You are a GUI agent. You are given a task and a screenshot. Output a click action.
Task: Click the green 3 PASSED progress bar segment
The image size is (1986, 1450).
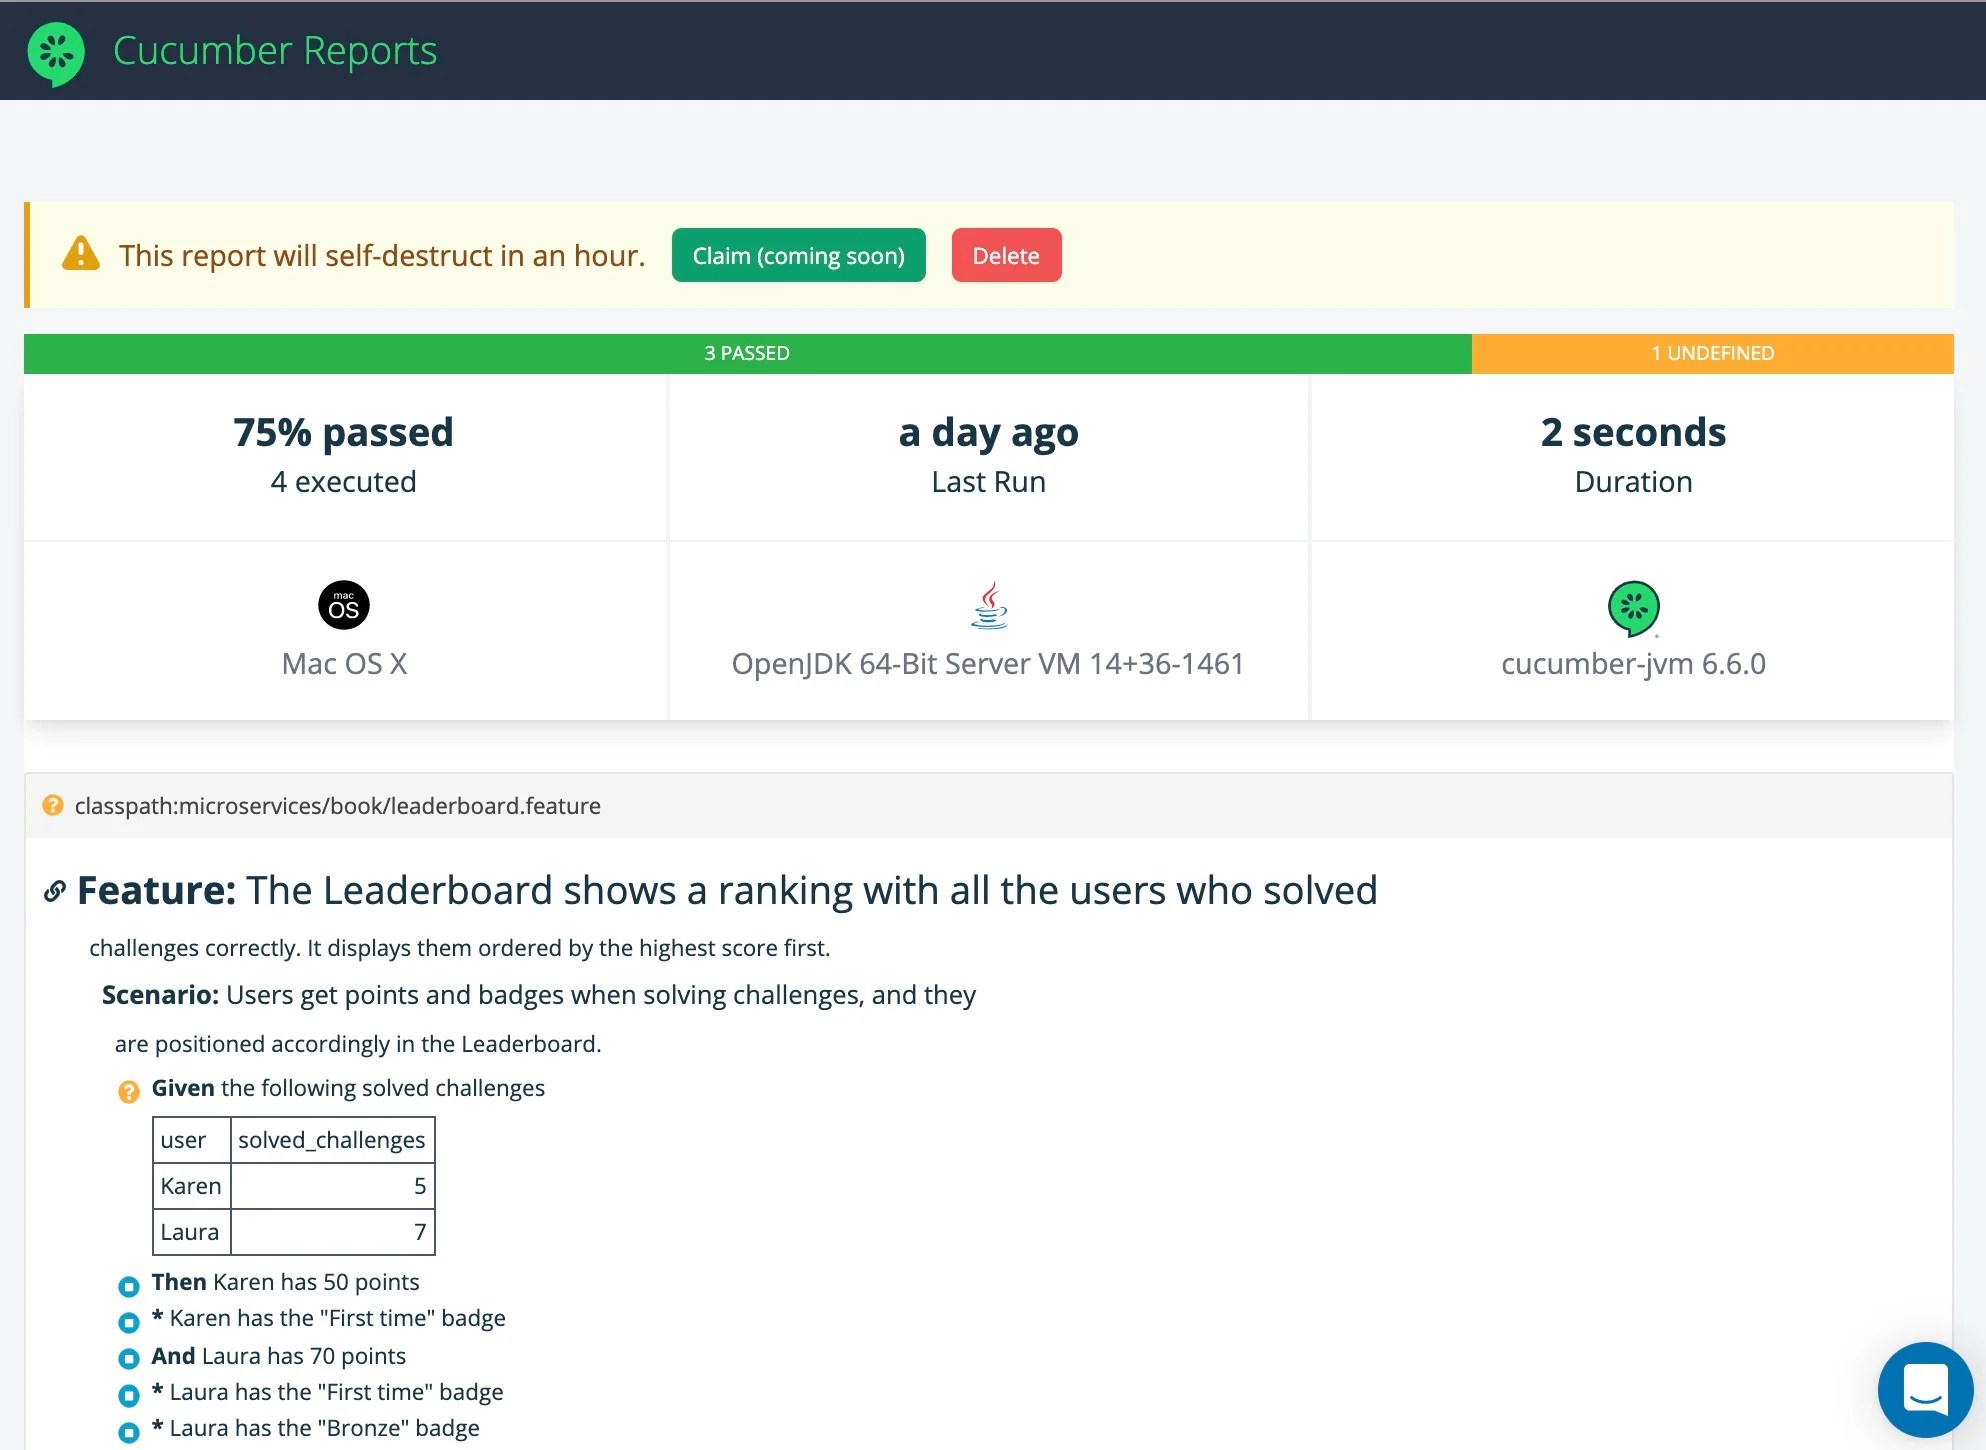coord(747,353)
